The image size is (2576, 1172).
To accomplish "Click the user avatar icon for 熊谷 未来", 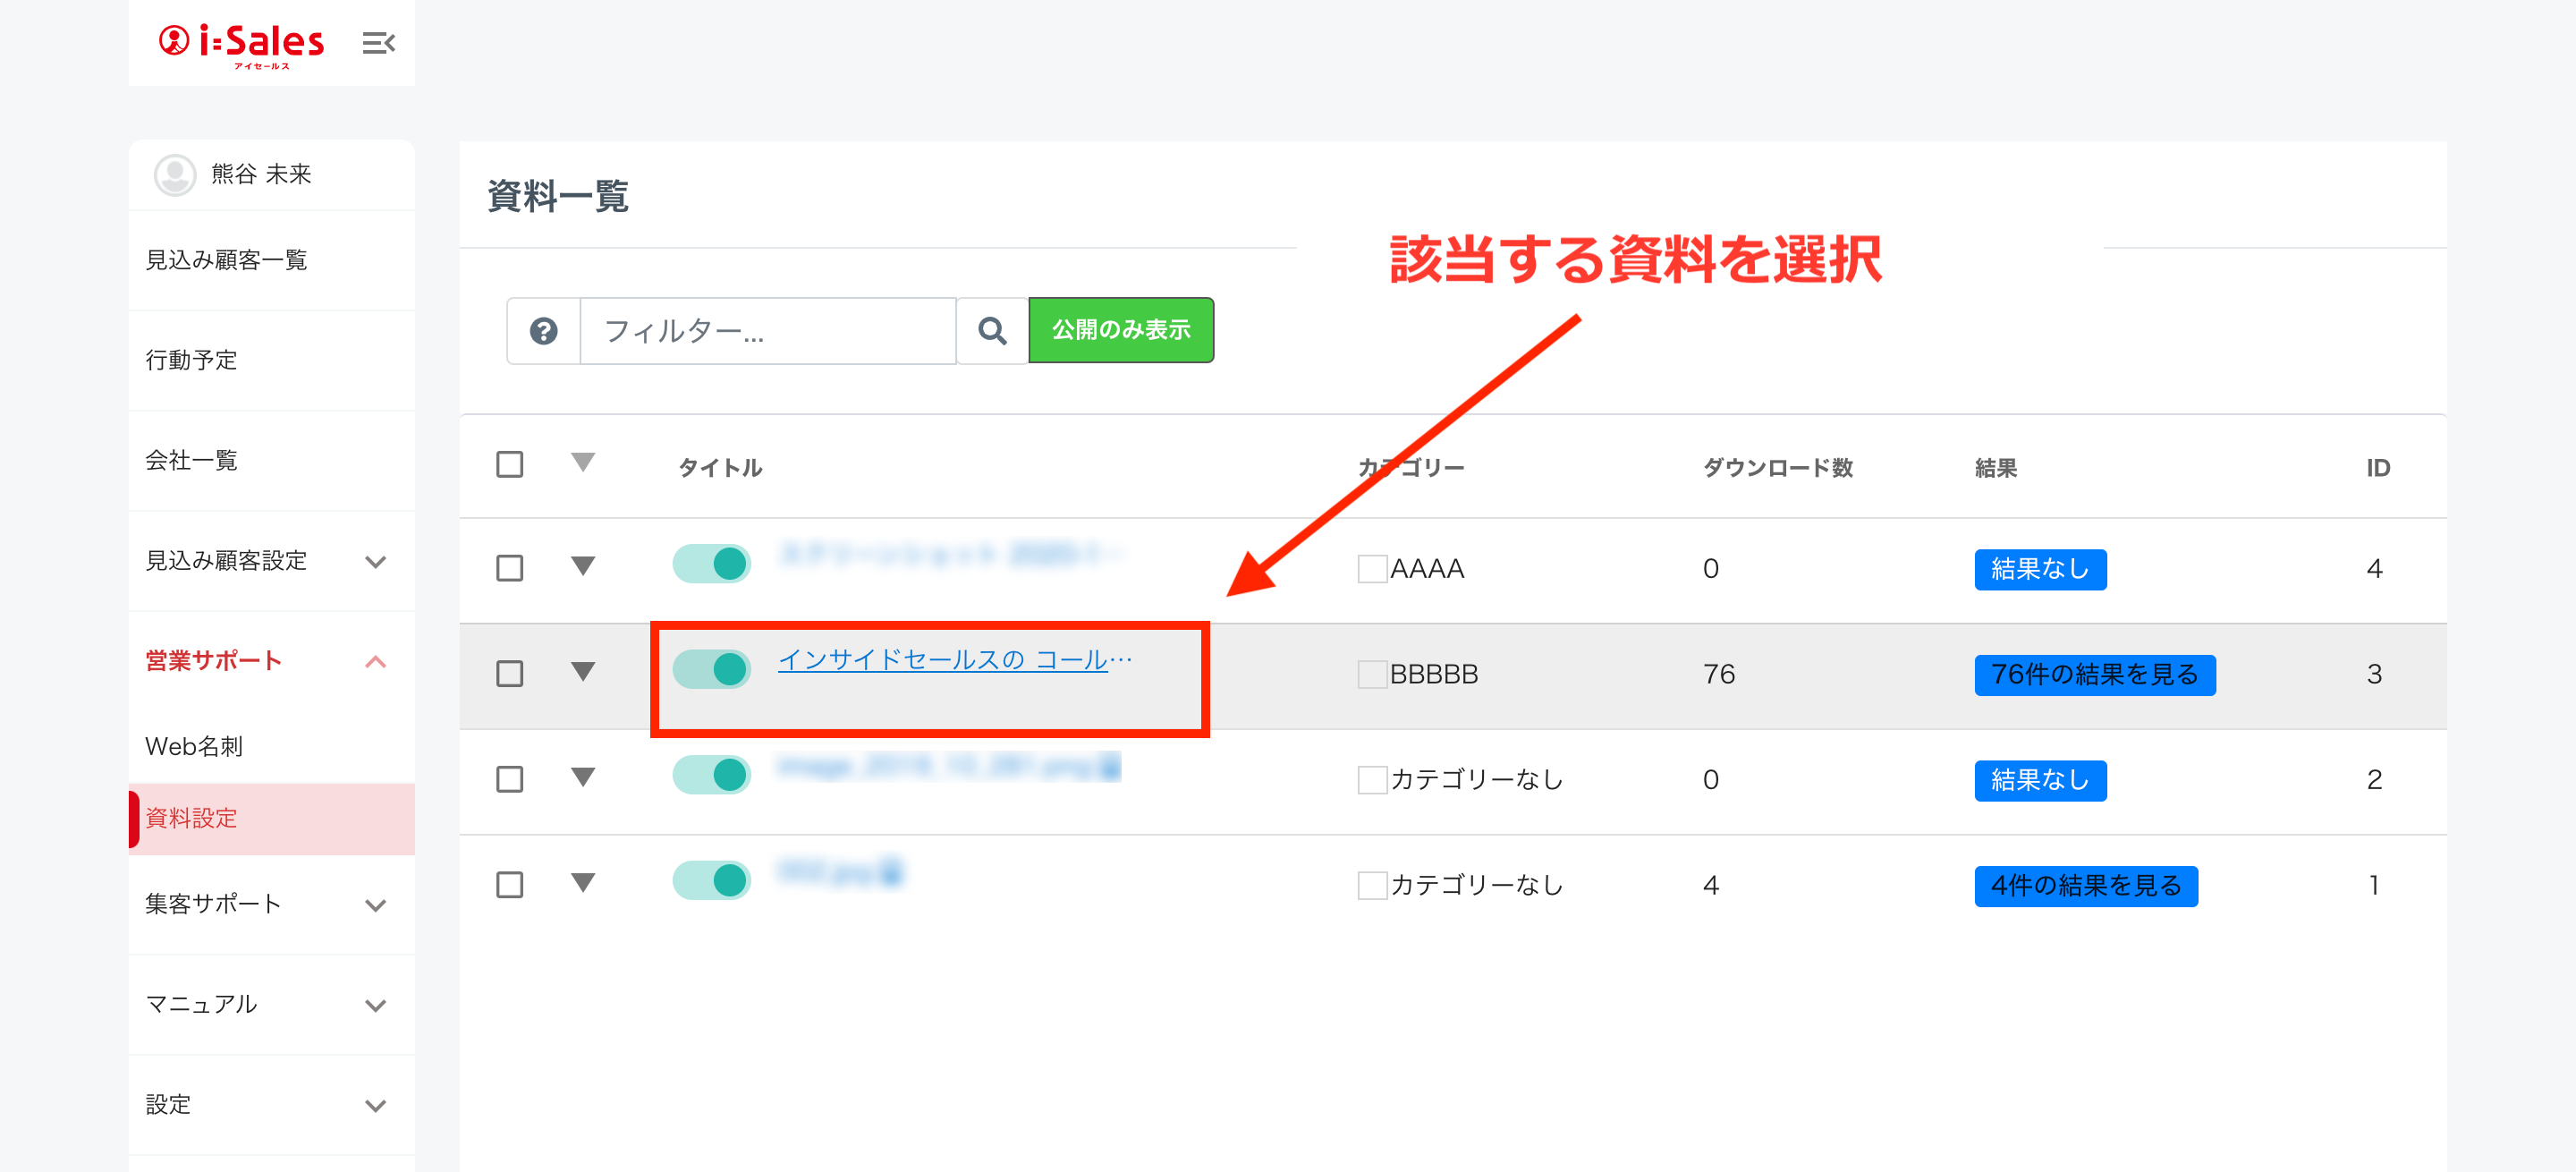I will point(175,175).
